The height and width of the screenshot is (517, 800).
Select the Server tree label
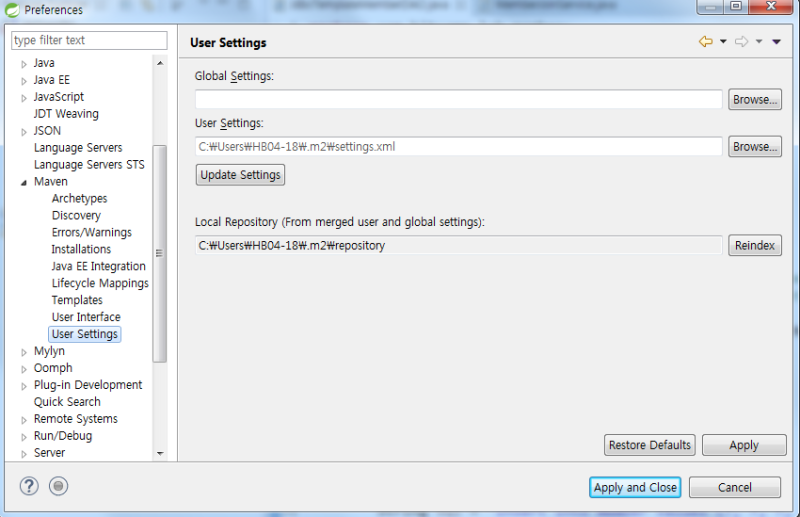pos(49,453)
